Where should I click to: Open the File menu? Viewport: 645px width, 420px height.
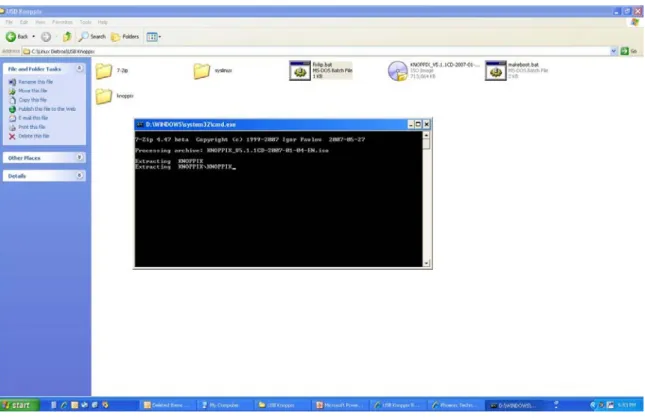(9, 22)
